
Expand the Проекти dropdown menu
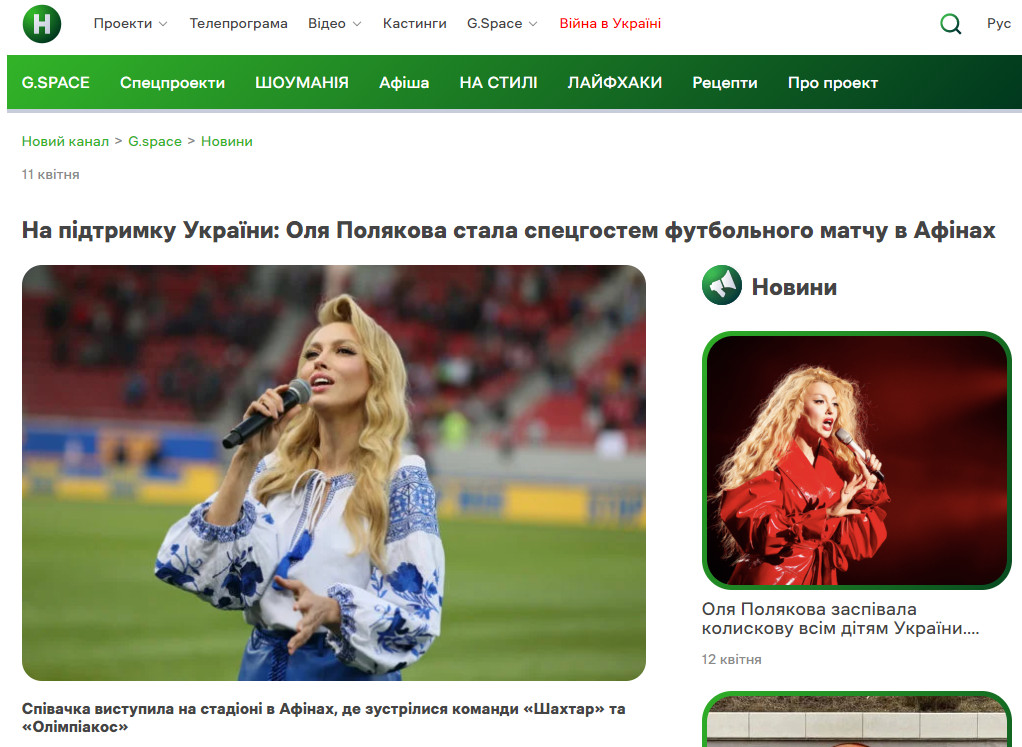click(130, 24)
